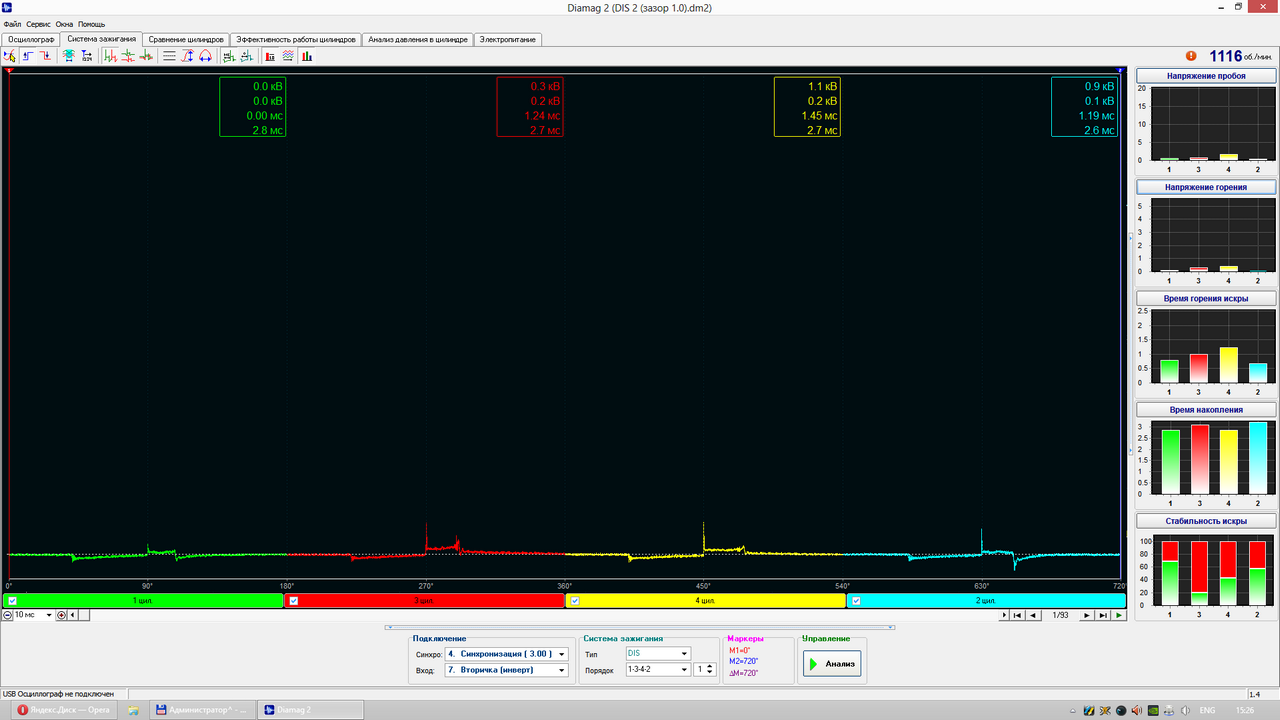This screenshot has height=720, width=1280.
Task: Click the red falling-edge trigger icon
Action: [x=45, y=56]
